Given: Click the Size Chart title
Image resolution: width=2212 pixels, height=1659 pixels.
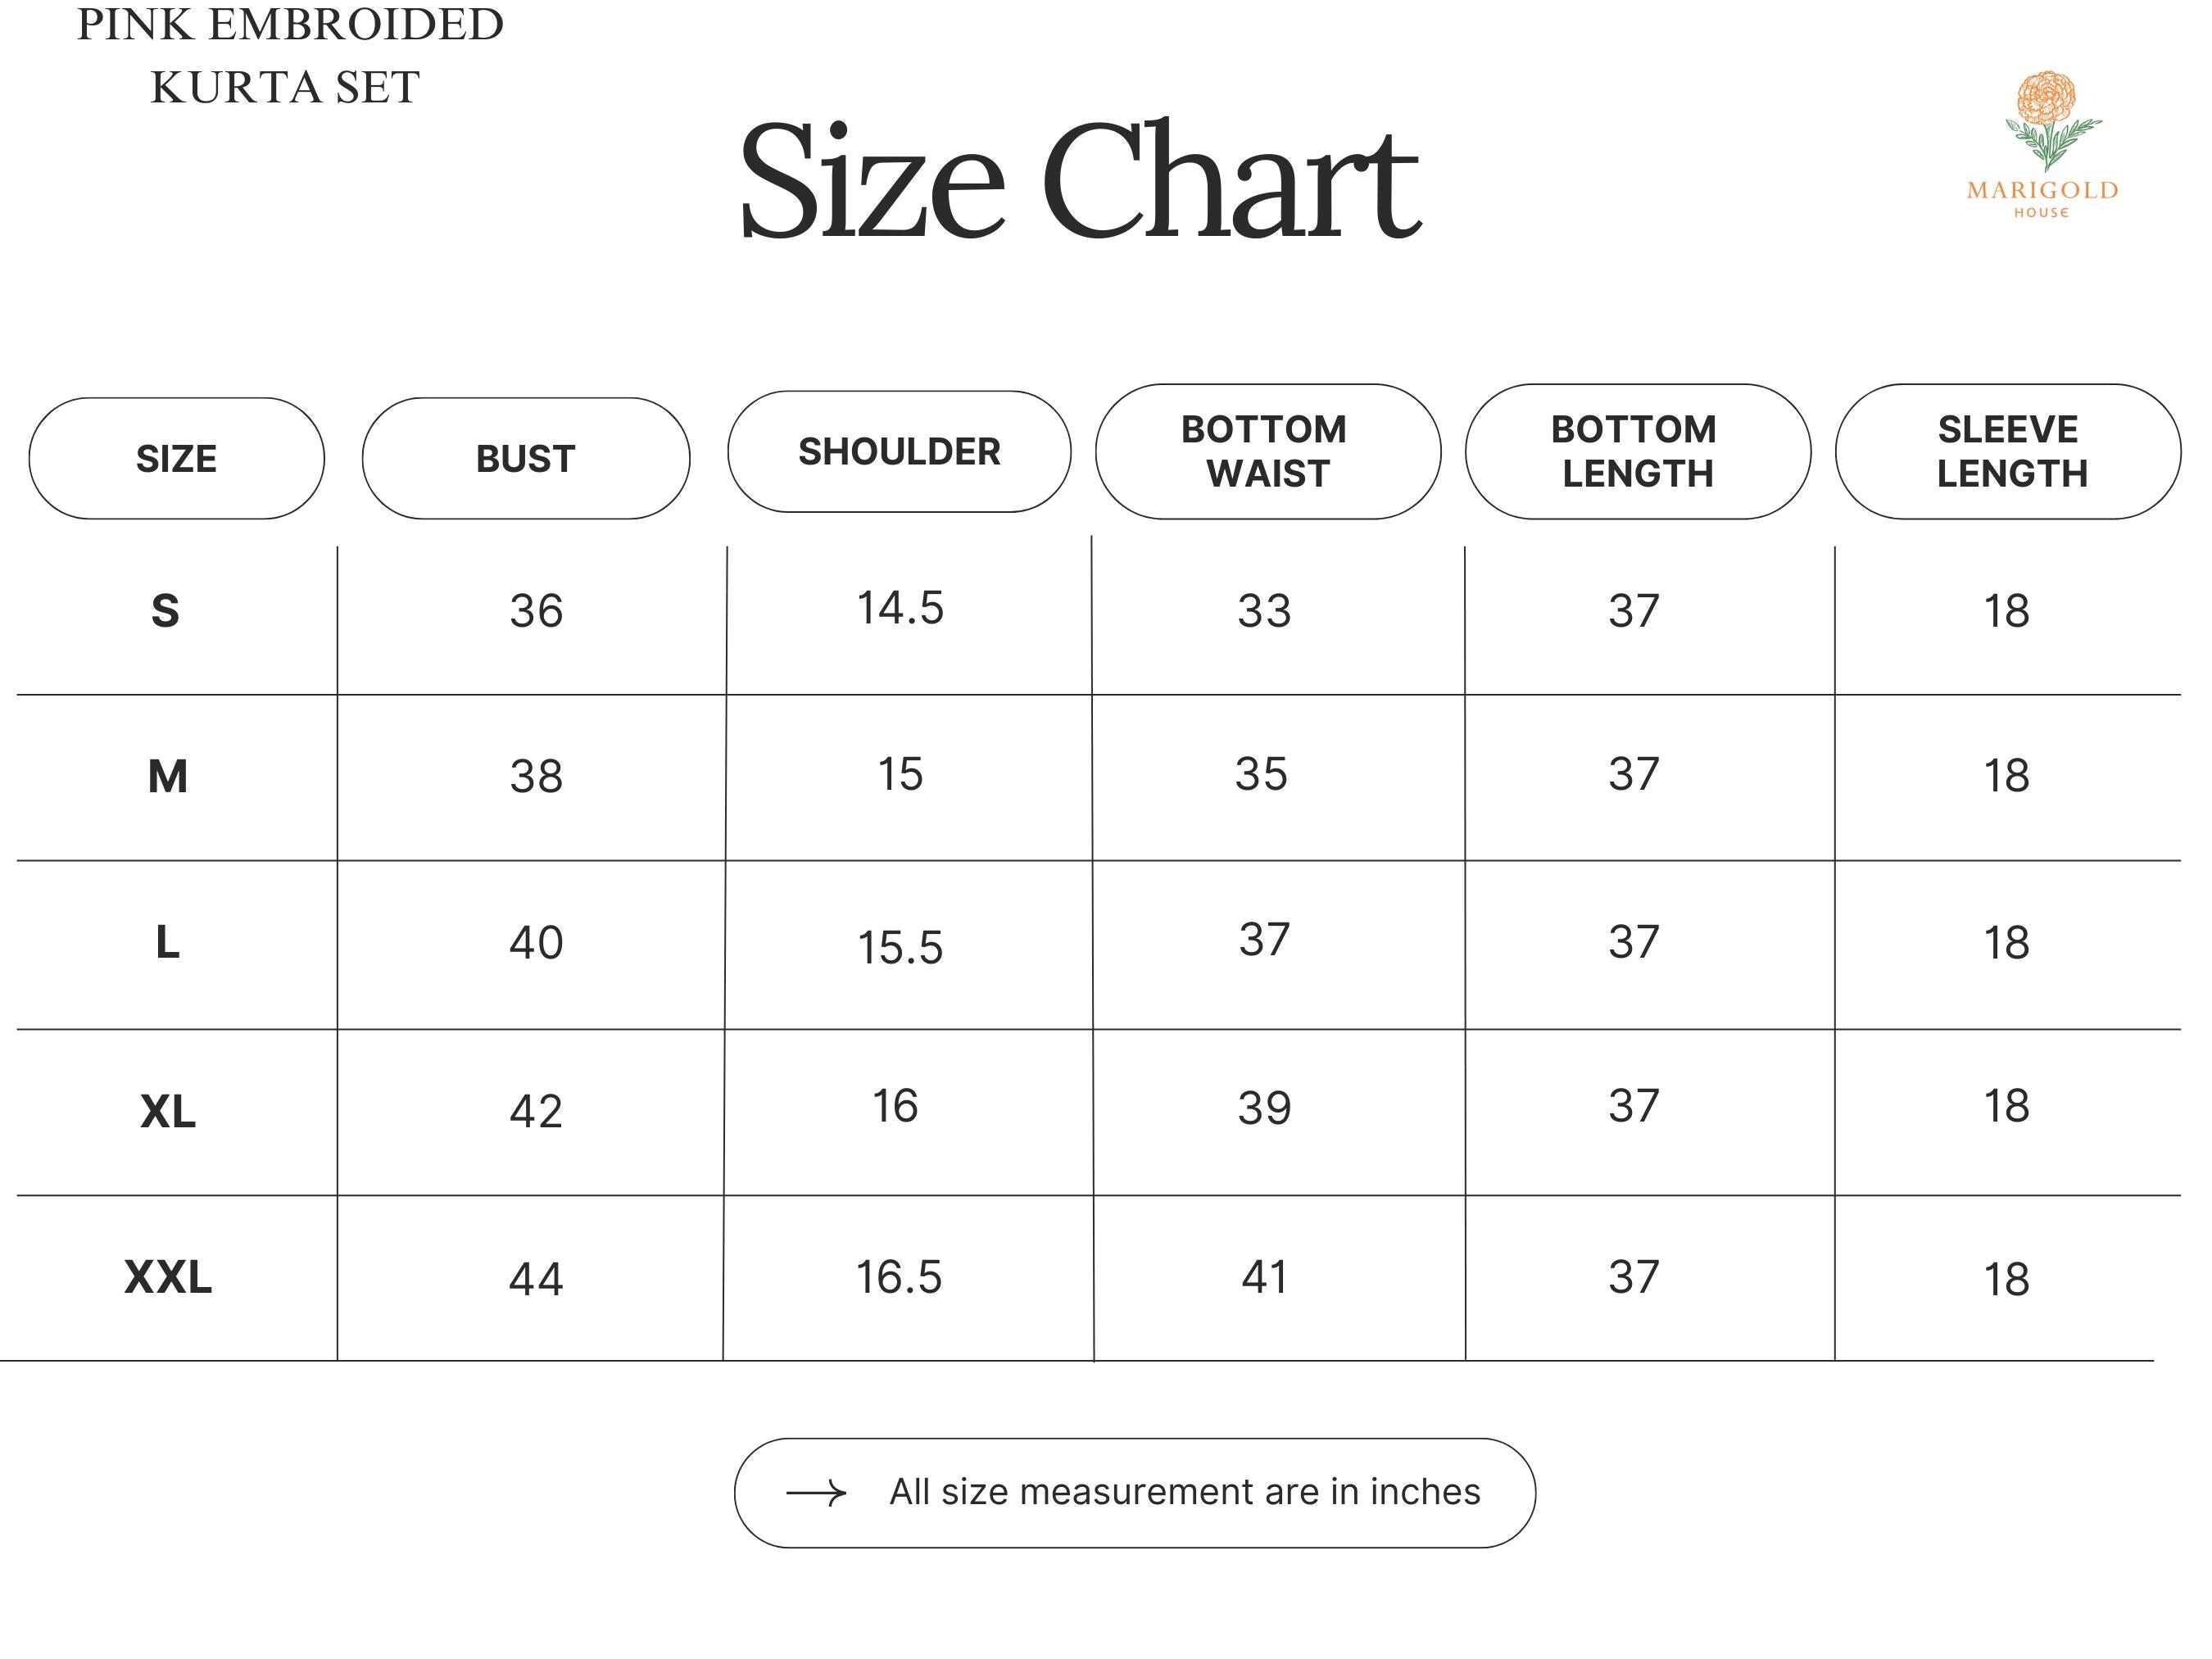Looking at the screenshot, I should coord(1079,182).
